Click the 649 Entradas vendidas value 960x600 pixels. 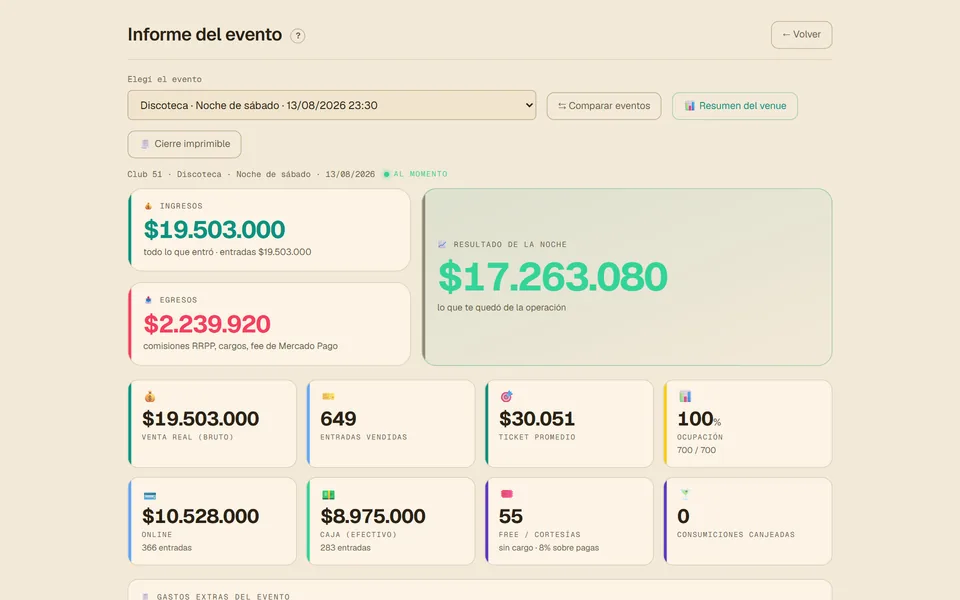338,419
